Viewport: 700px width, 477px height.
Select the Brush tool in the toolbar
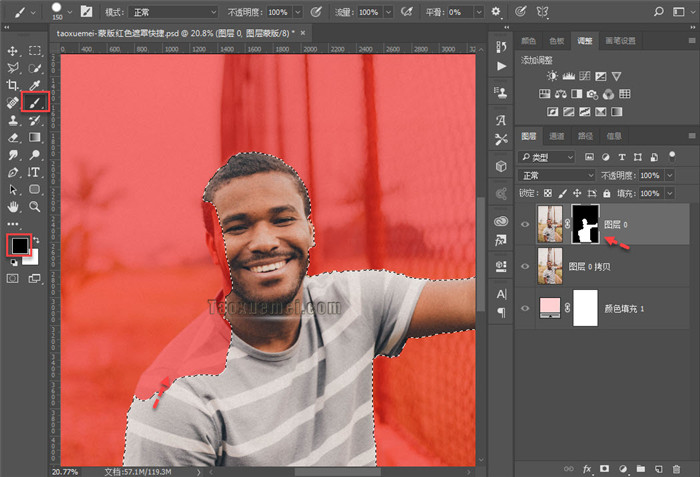click(34, 102)
